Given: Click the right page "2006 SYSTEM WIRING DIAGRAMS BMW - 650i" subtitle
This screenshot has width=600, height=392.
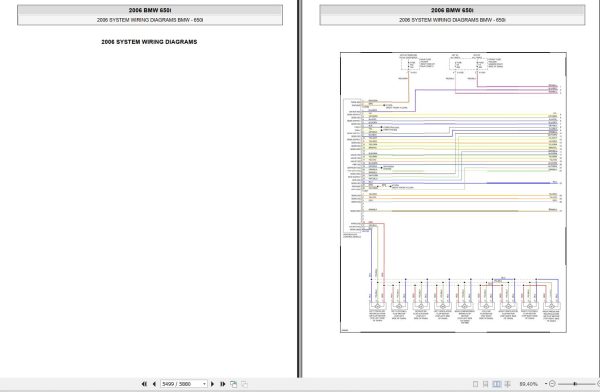Looking at the screenshot, I should tap(452, 20).
